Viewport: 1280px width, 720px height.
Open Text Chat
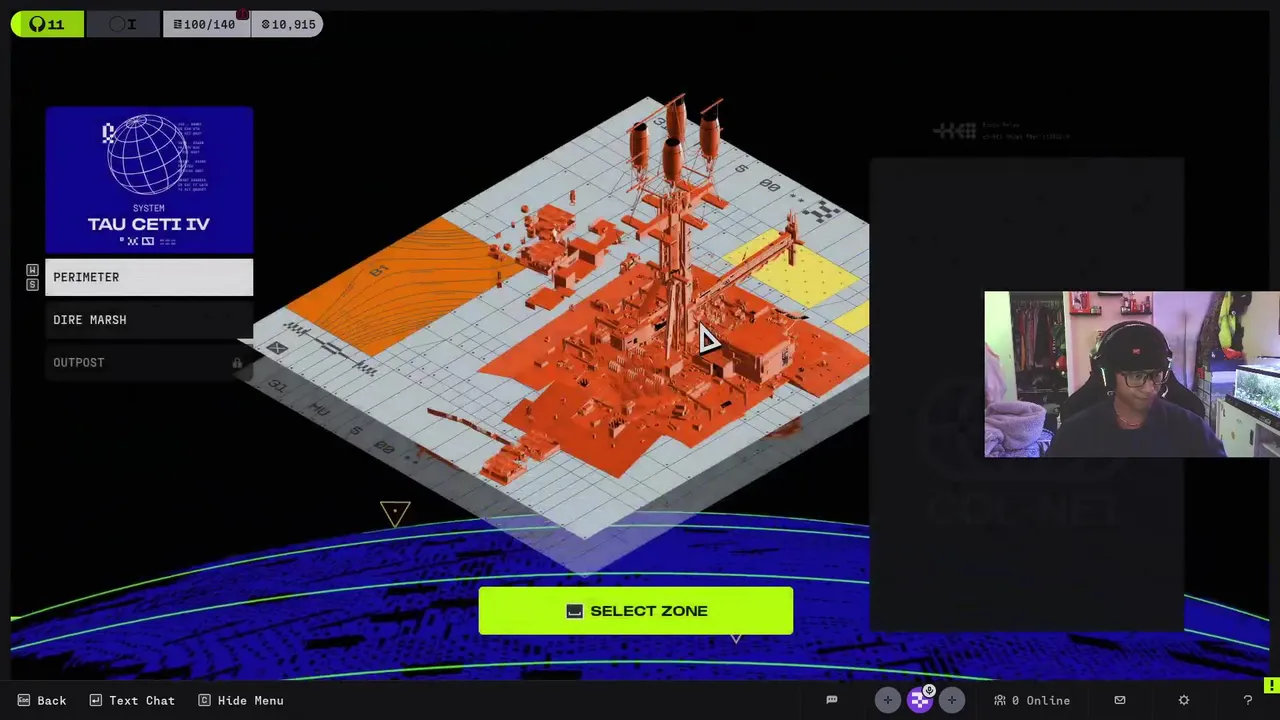131,700
